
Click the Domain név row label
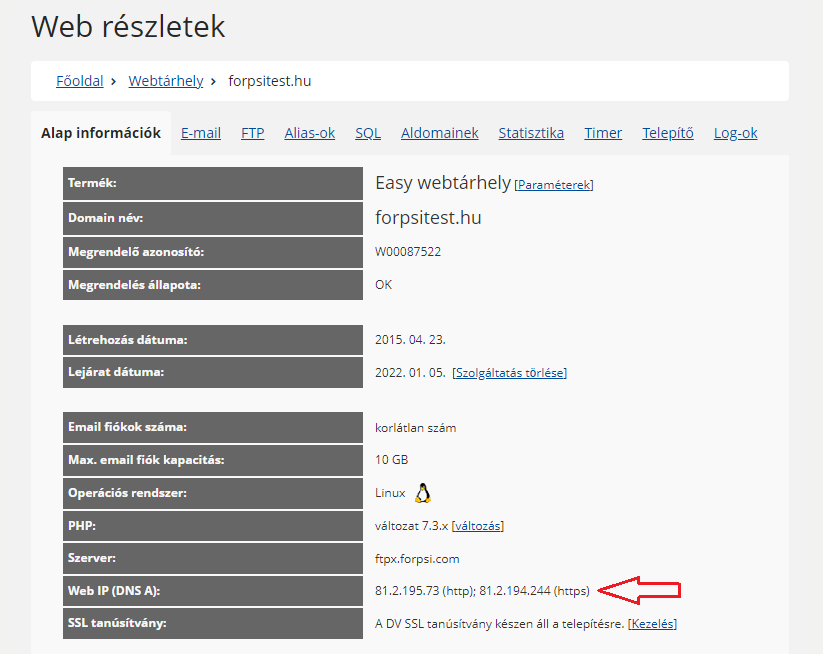point(105,218)
